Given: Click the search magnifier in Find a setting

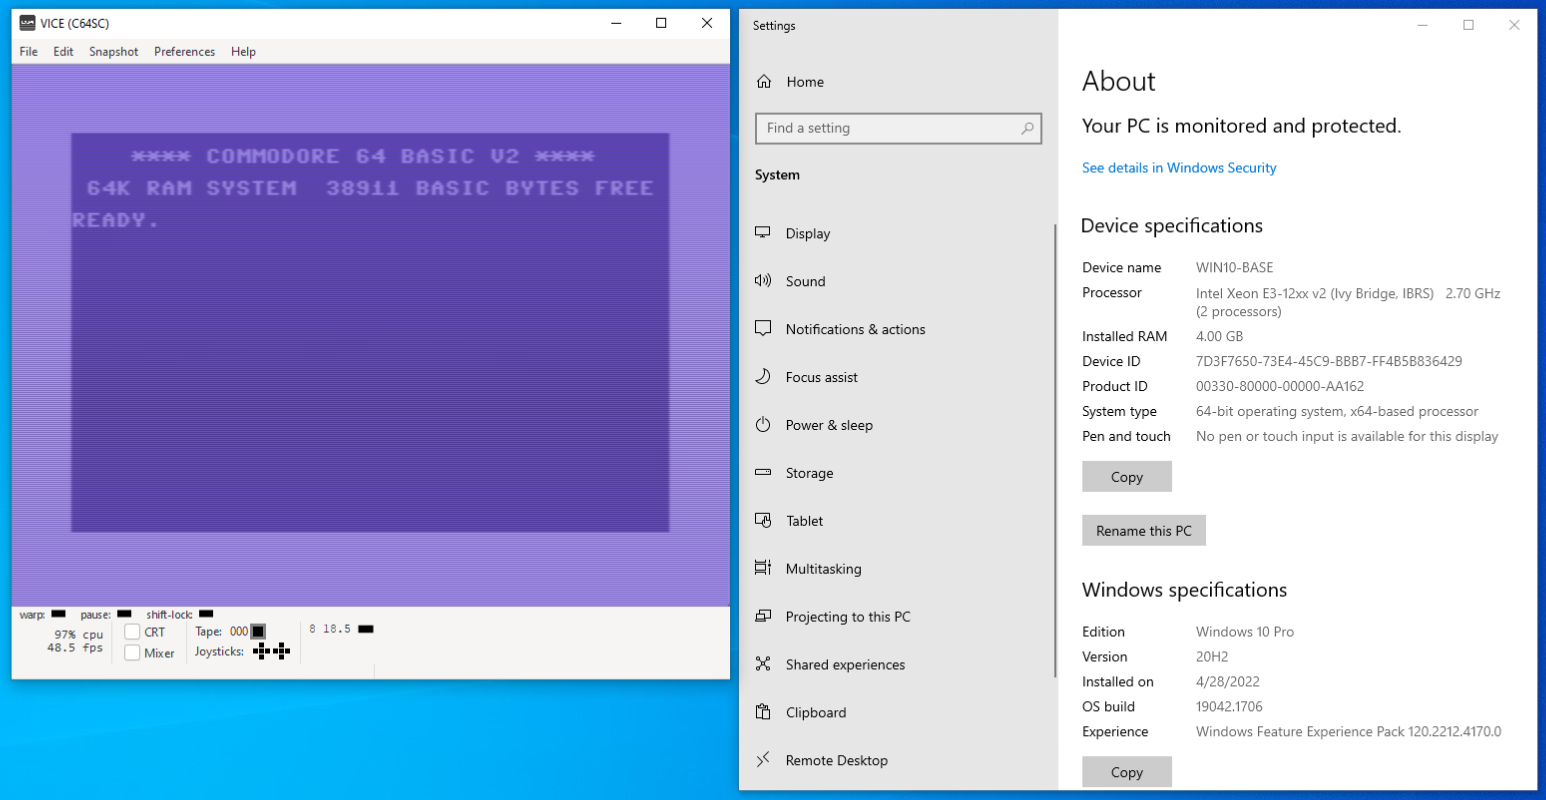Looking at the screenshot, I should tap(1027, 128).
